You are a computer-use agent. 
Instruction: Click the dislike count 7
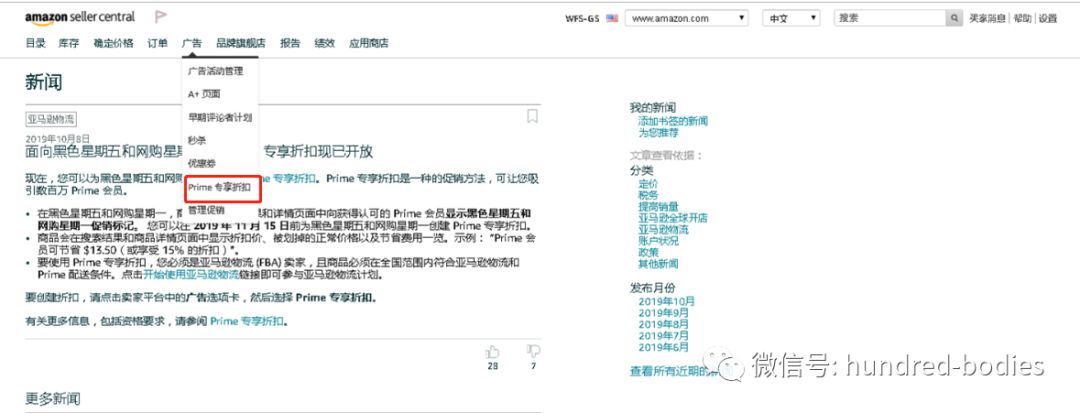533,366
